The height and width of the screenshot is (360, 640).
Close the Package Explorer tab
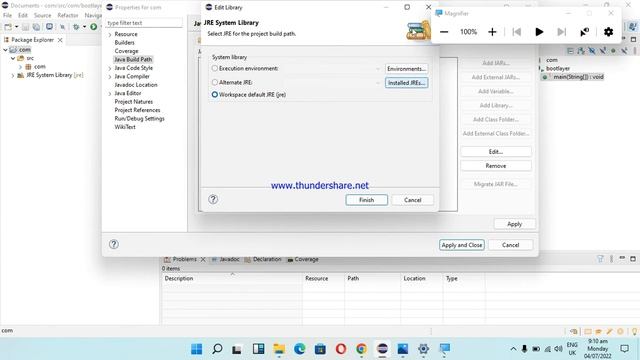[x=60, y=40]
